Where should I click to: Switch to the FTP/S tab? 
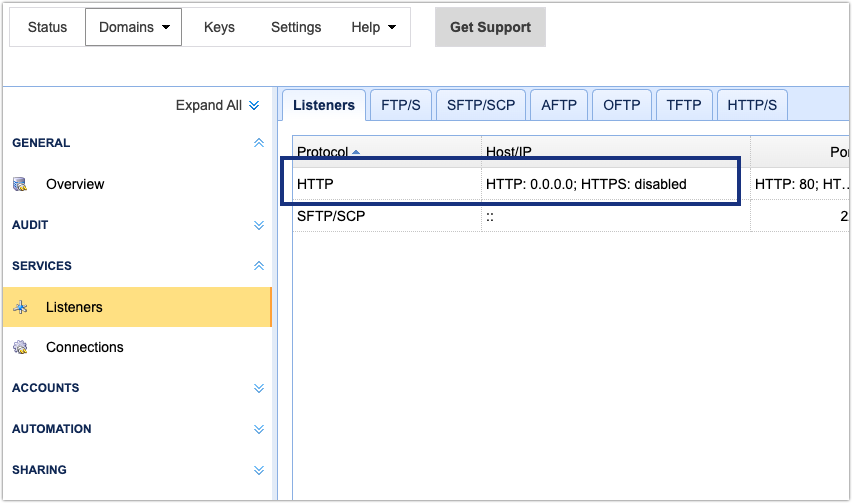[399, 105]
